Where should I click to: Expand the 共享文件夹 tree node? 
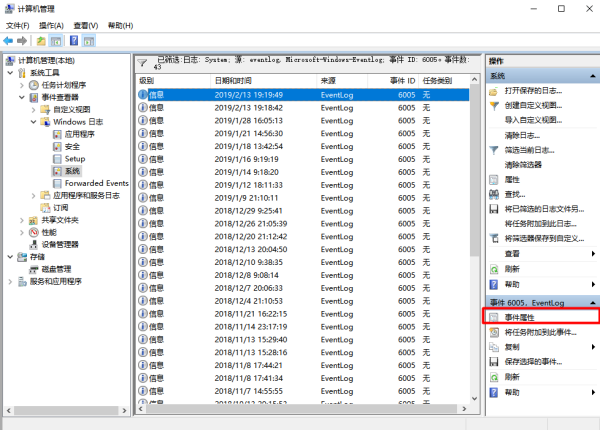pyautogui.click(x=22, y=219)
